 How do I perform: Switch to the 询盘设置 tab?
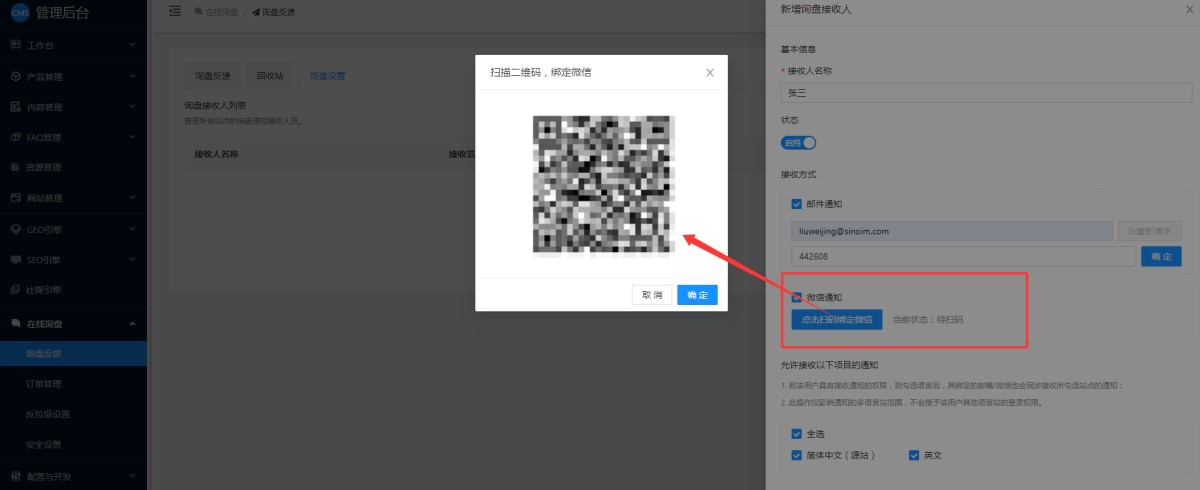(327, 76)
